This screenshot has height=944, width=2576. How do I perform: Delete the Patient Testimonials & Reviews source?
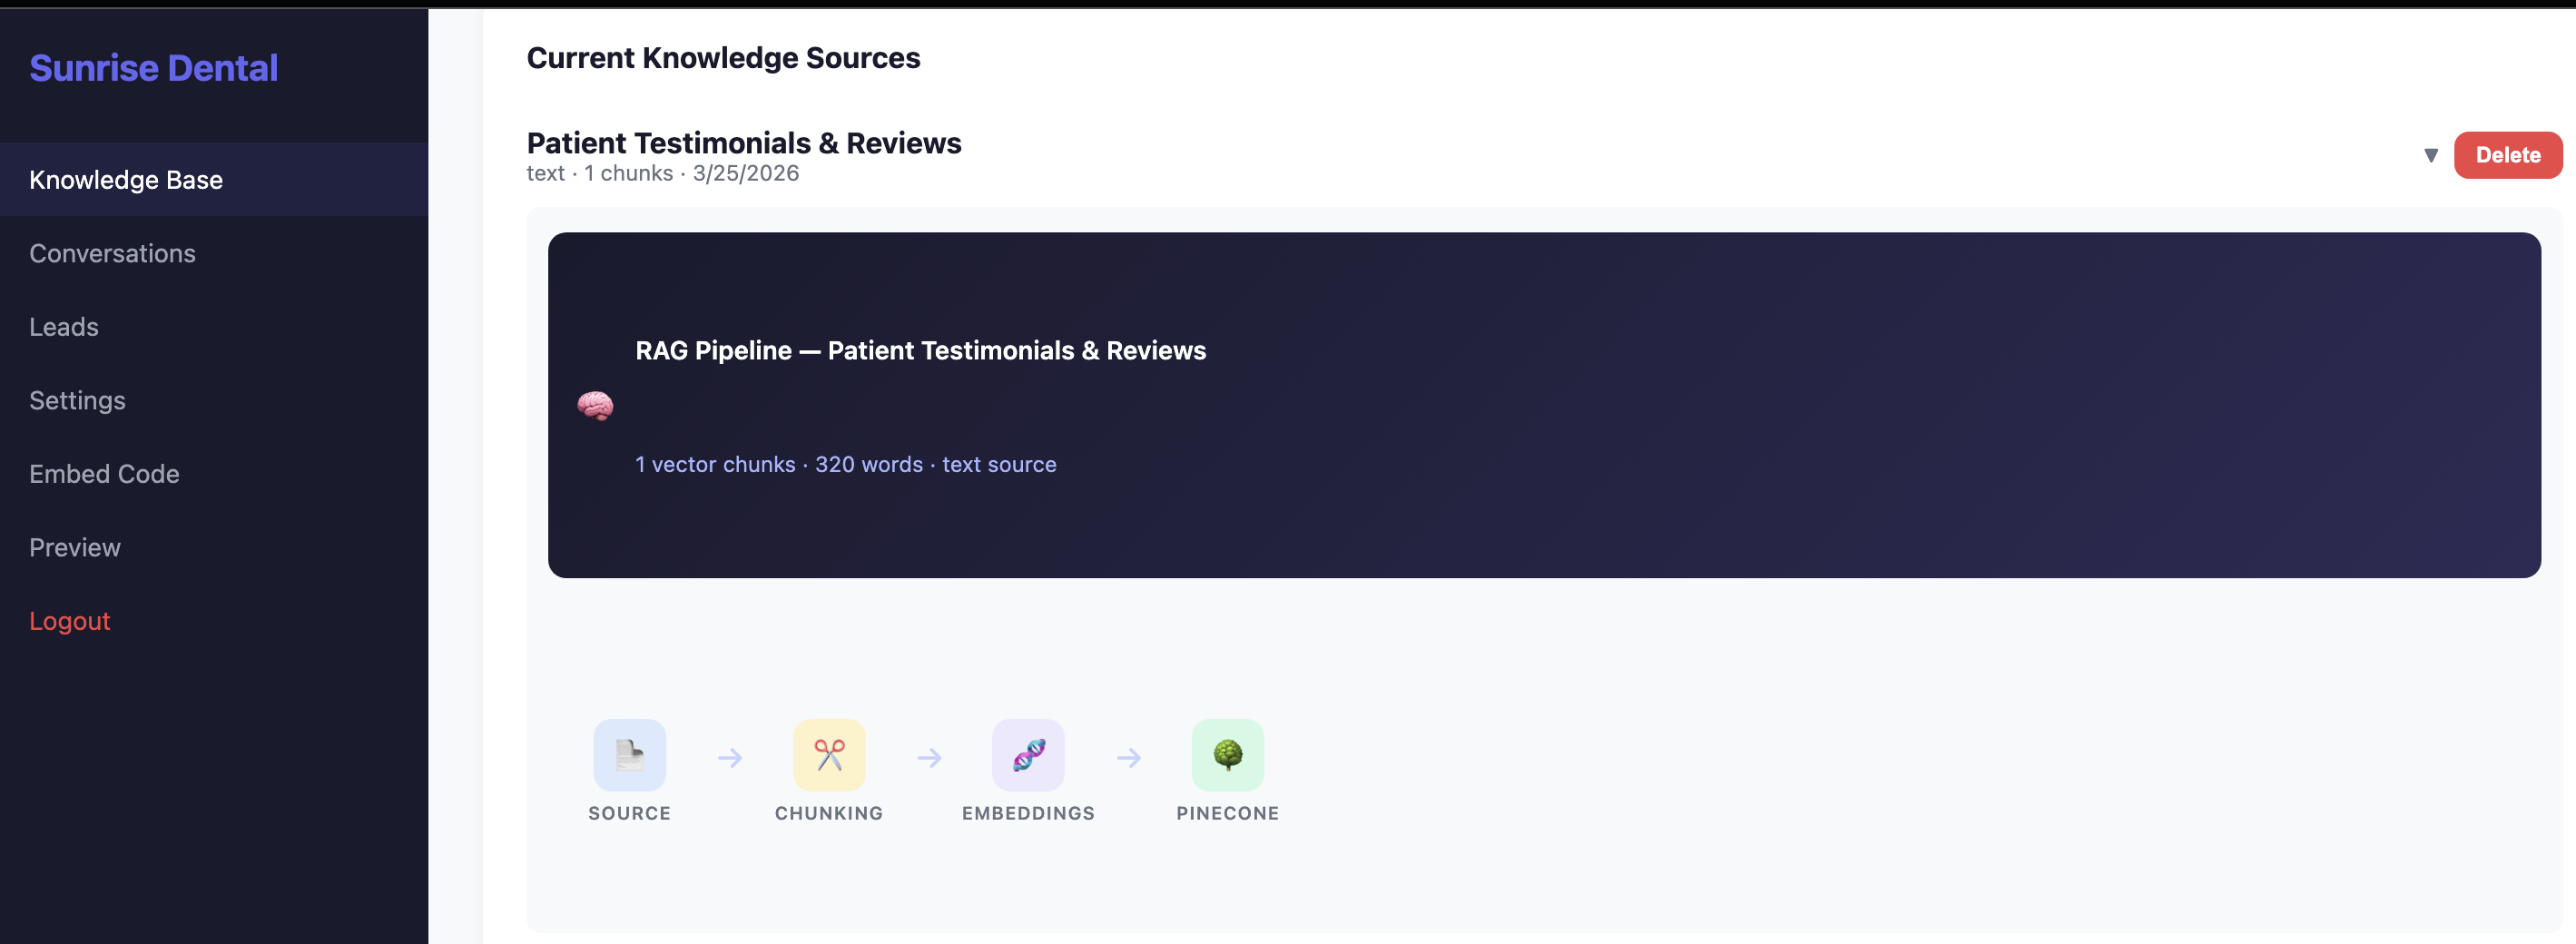tap(2507, 155)
